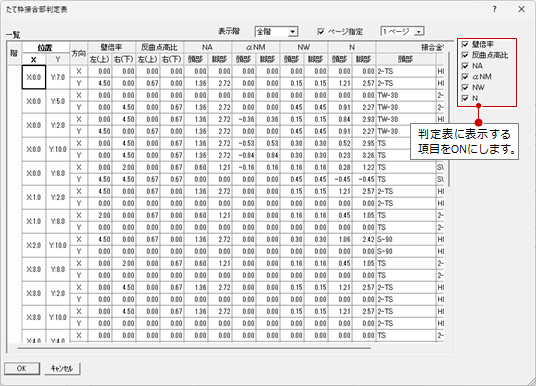
Task: Click the X header under 位置
Action: click(34, 59)
